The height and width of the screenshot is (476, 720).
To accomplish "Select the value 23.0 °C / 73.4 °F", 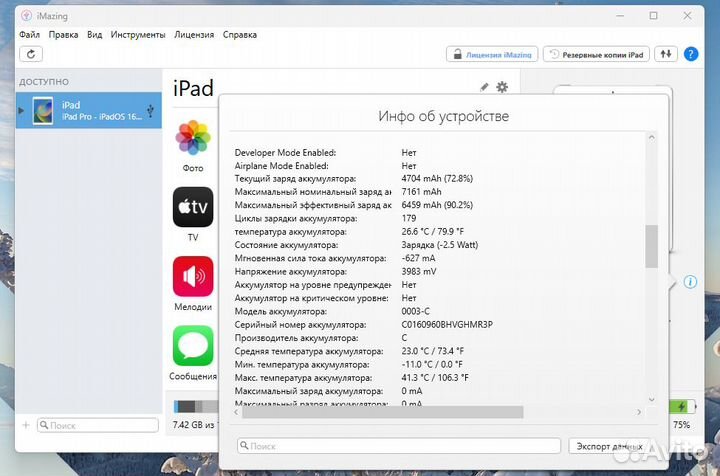I will [x=433, y=352].
